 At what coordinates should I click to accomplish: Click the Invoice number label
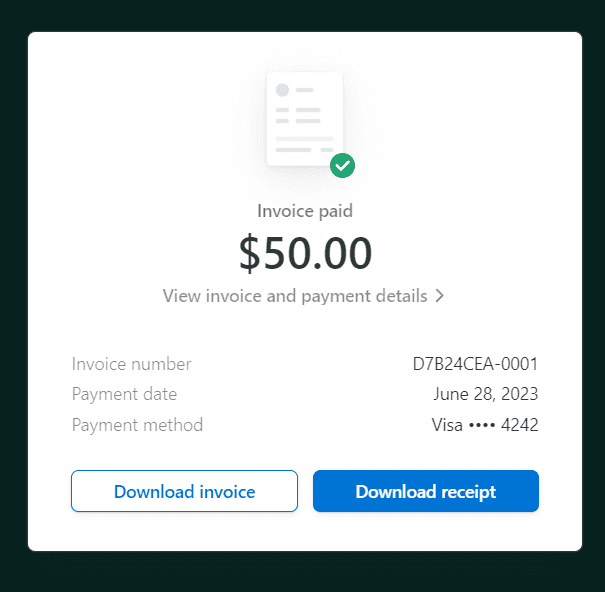132,364
